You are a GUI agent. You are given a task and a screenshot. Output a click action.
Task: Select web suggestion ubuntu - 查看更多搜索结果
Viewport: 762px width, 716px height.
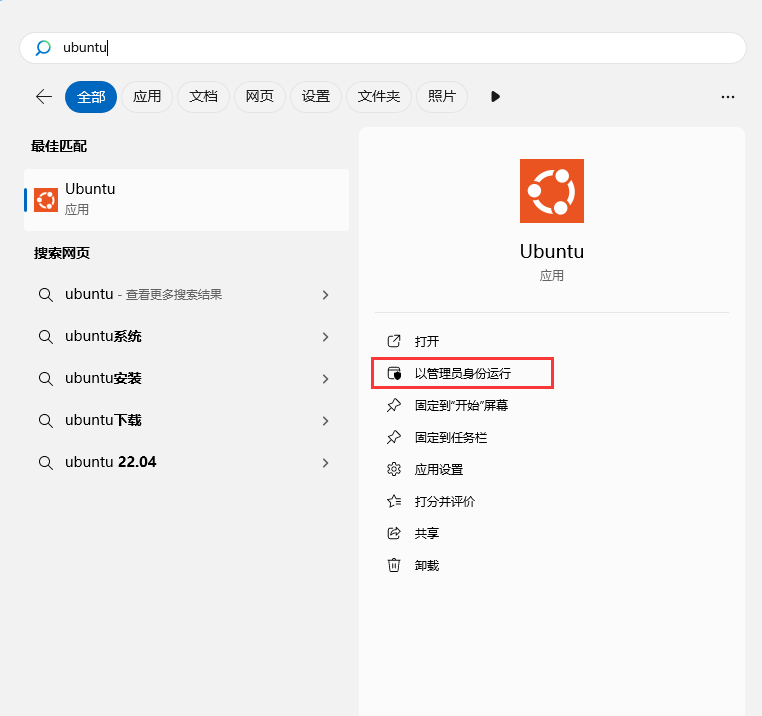[185, 295]
